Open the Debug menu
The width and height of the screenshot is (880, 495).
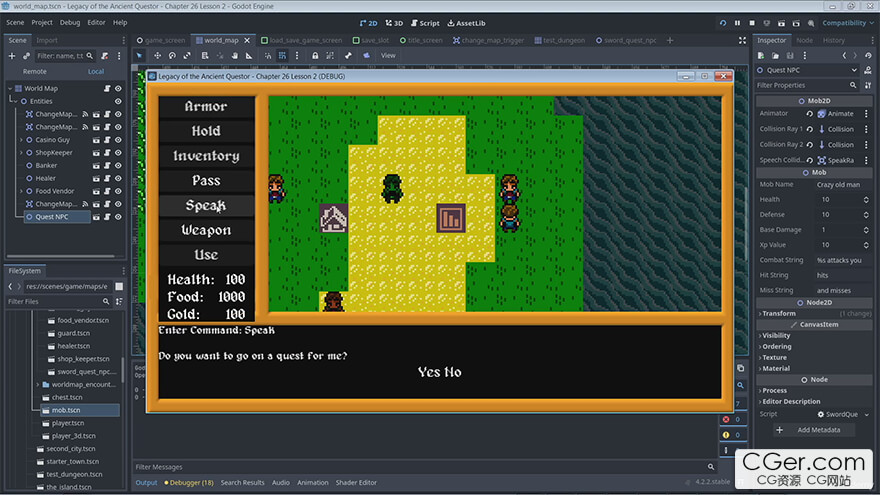click(x=70, y=22)
